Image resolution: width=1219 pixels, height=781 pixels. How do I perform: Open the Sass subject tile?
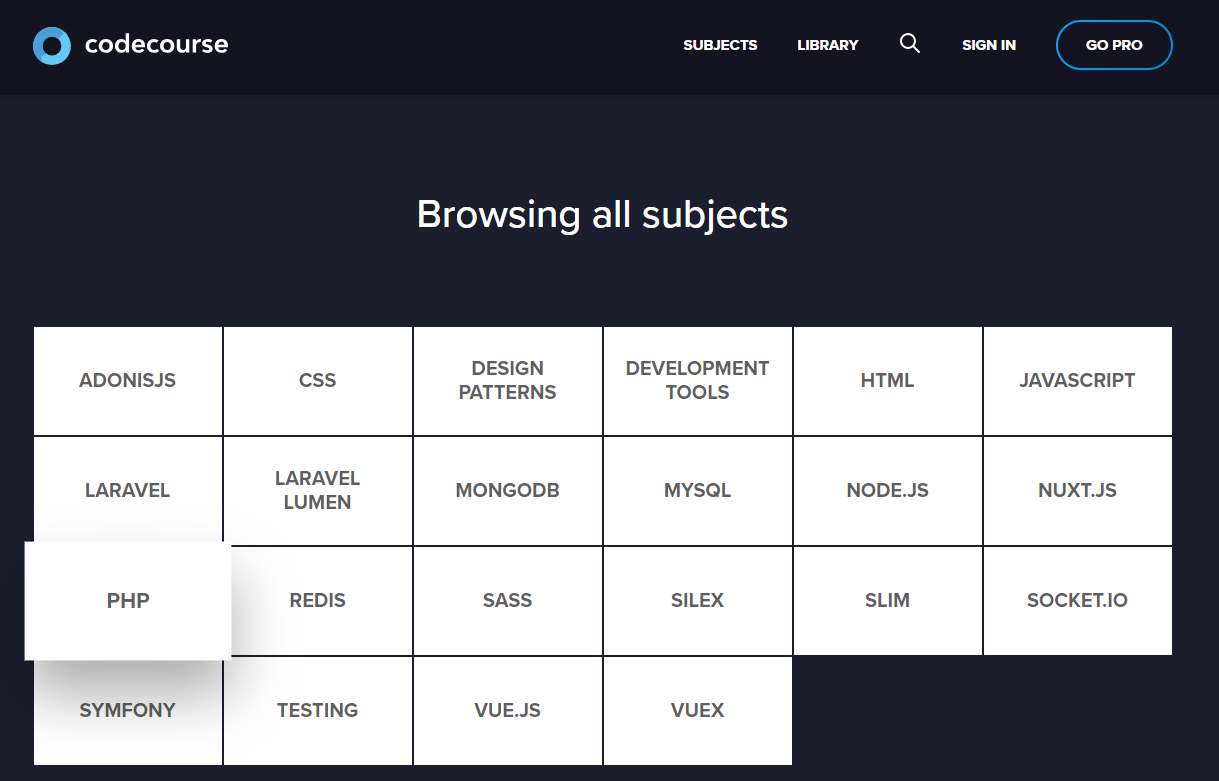click(x=508, y=601)
